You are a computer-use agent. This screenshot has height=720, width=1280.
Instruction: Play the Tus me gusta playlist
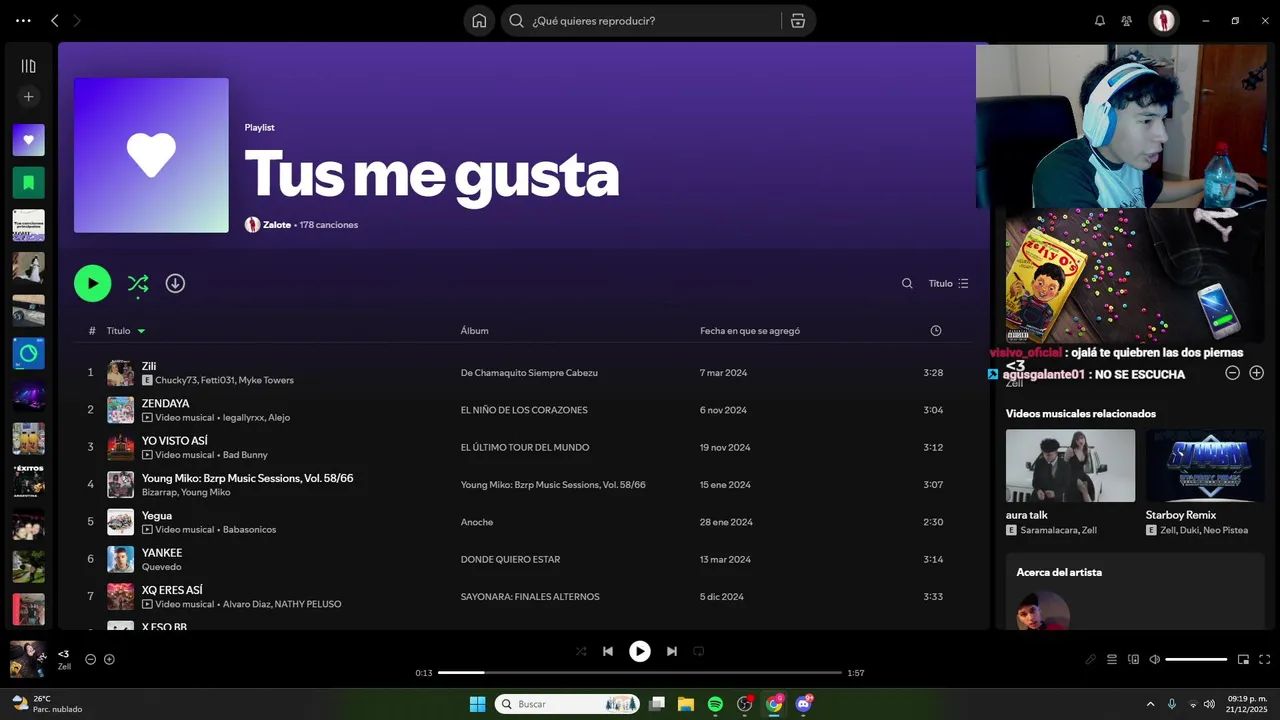pyautogui.click(x=92, y=283)
